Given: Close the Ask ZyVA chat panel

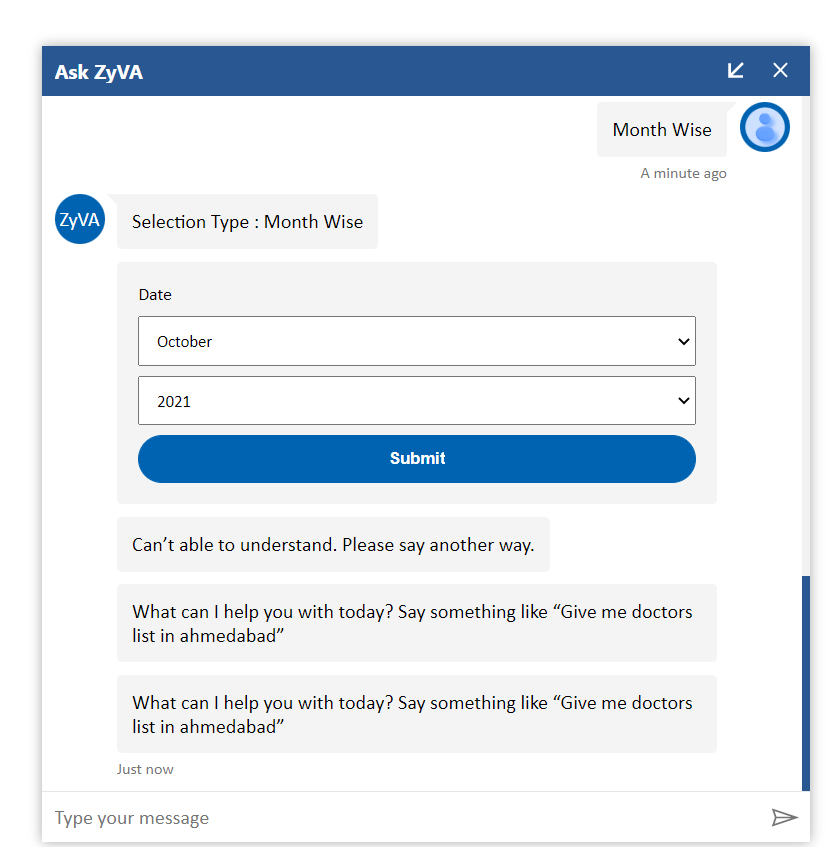Looking at the screenshot, I should [x=780, y=70].
